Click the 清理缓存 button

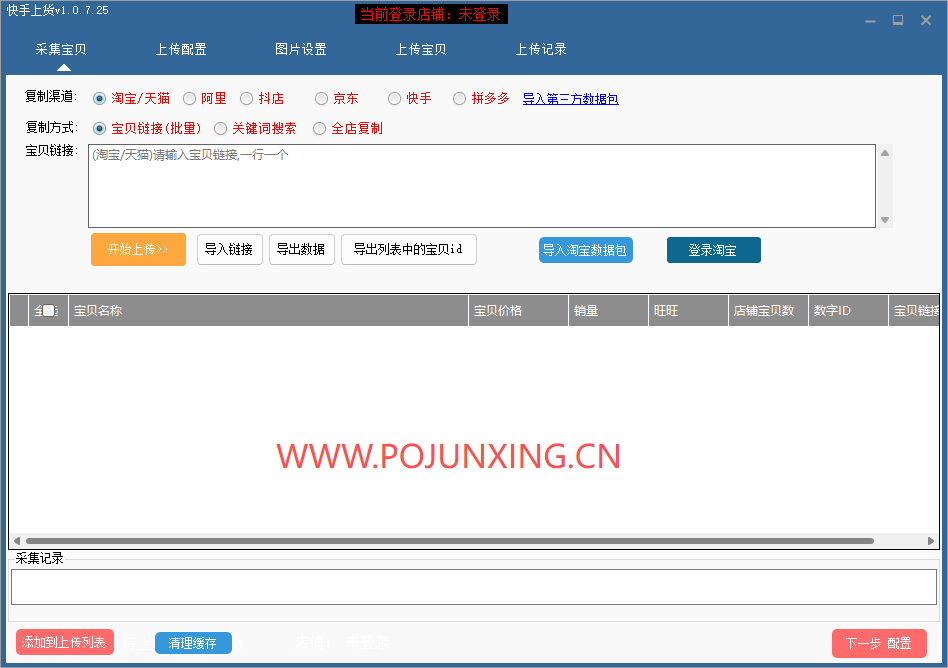pos(193,643)
